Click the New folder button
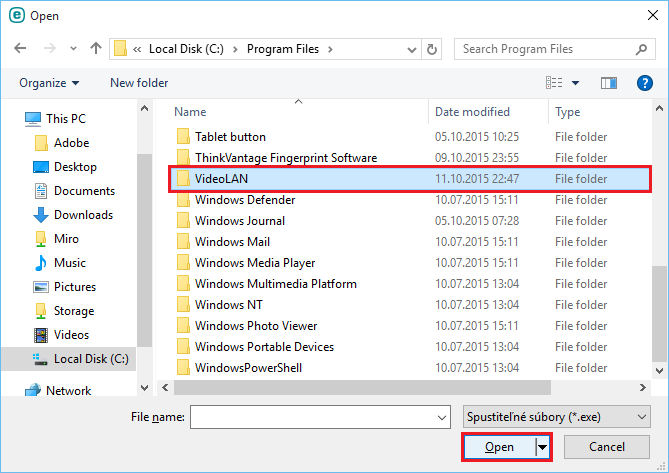Screen dimensions: 669x473 coord(139,83)
